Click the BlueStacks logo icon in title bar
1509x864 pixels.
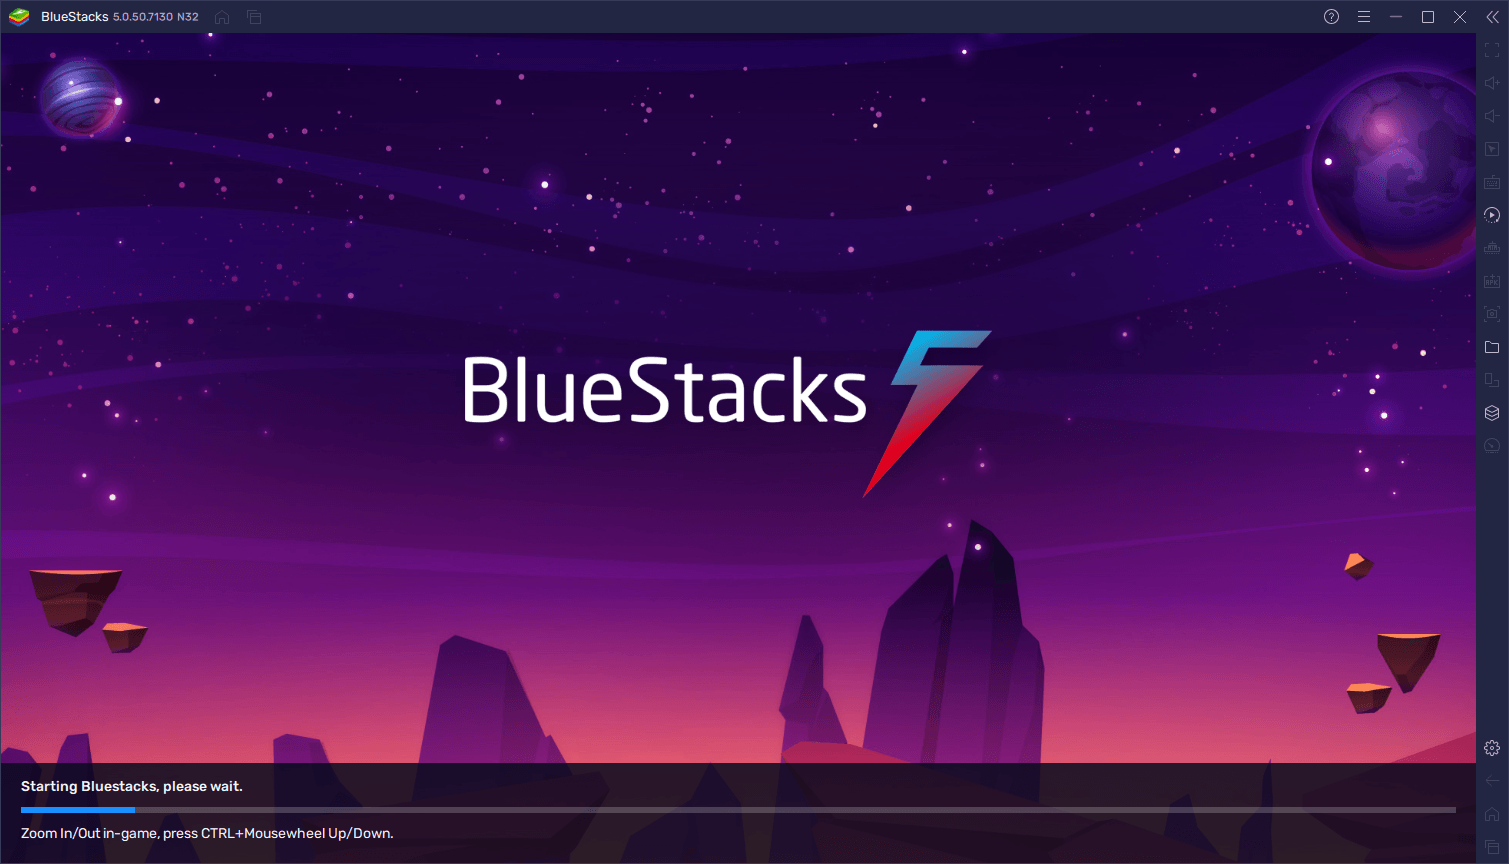[19, 17]
